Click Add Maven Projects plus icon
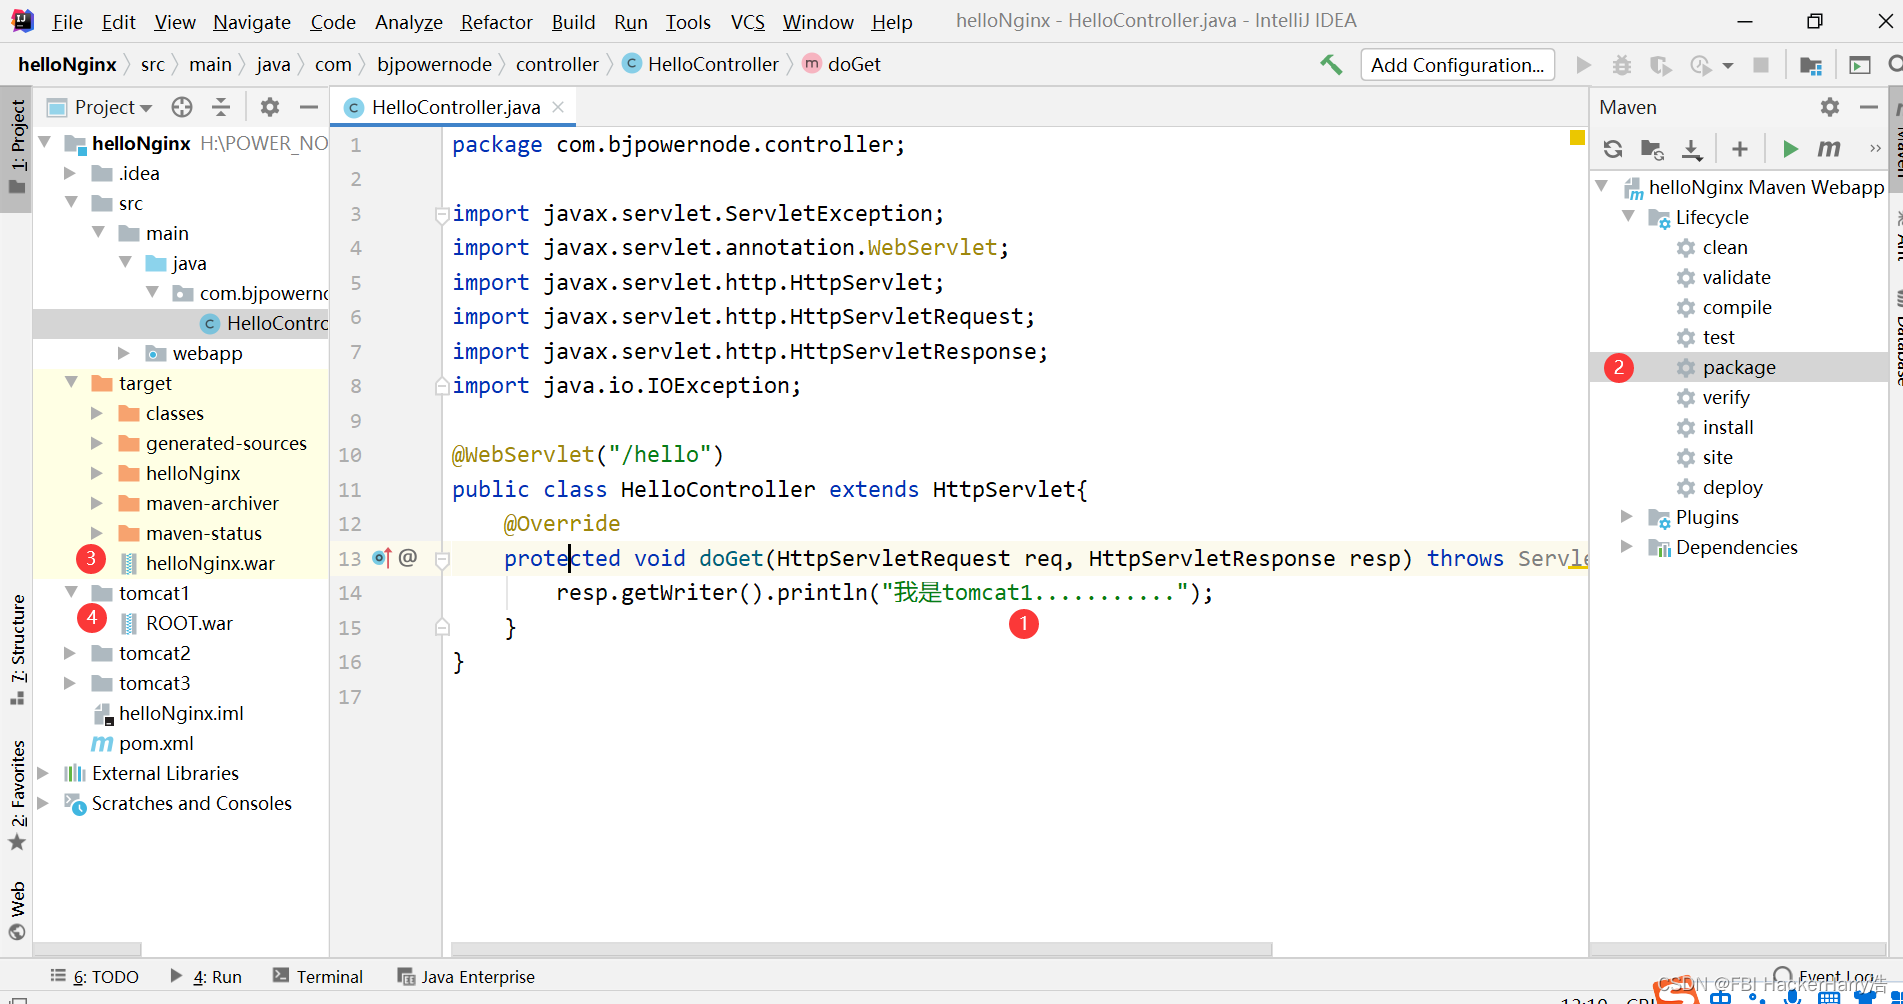This screenshot has height=1004, width=1903. [x=1740, y=149]
